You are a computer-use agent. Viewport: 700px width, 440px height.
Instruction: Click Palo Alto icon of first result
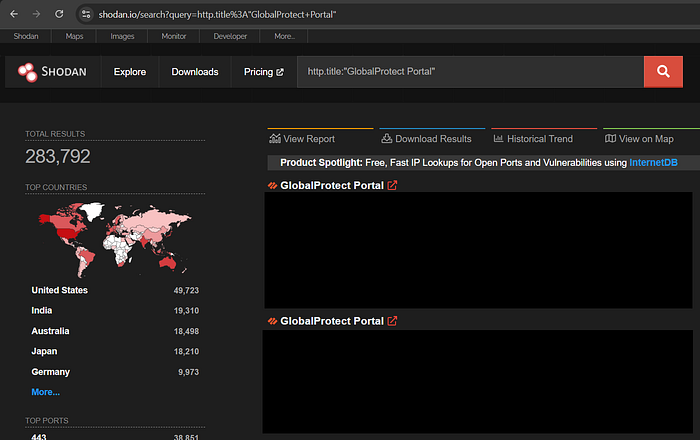pyautogui.click(x=272, y=185)
